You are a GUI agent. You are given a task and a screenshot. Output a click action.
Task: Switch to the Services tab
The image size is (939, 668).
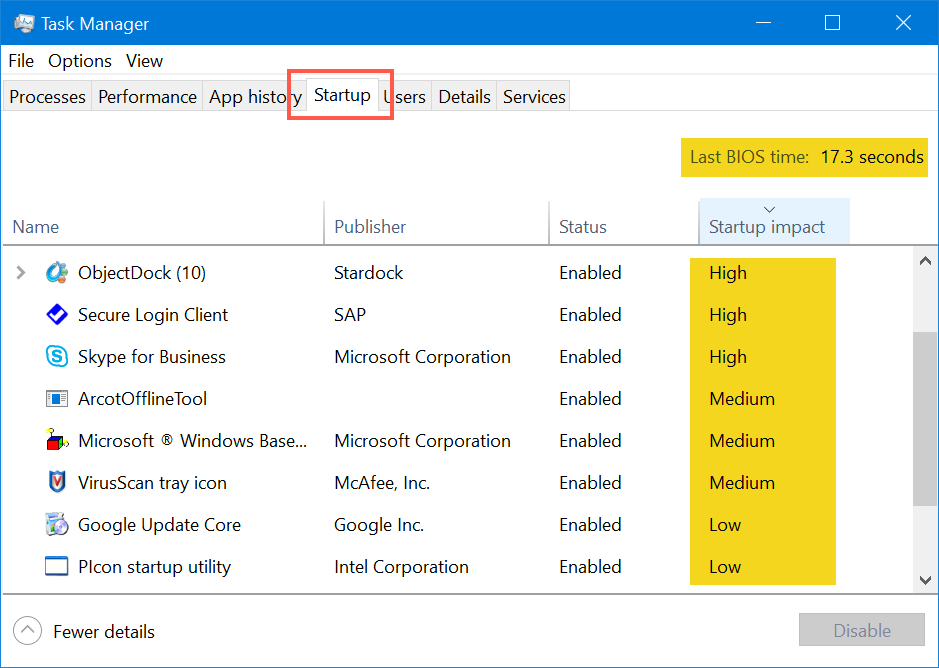coord(533,96)
